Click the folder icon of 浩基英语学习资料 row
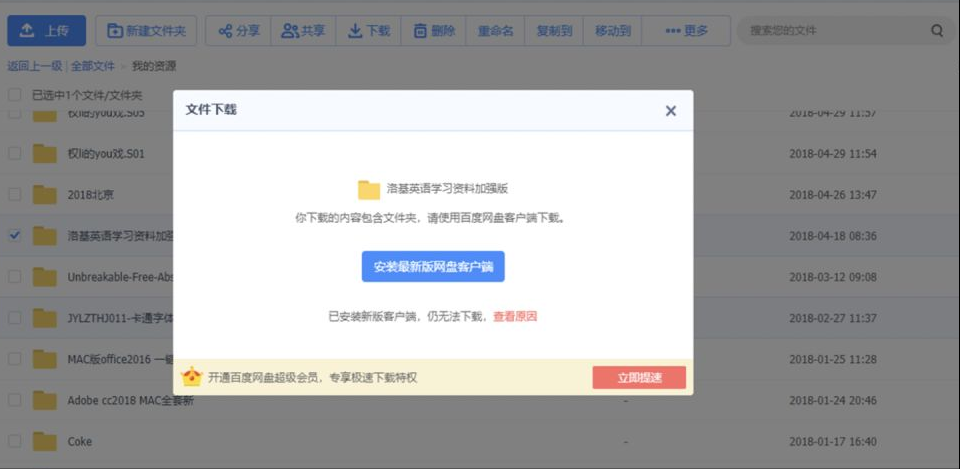This screenshot has height=469, width=960. [x=45, y=236]
